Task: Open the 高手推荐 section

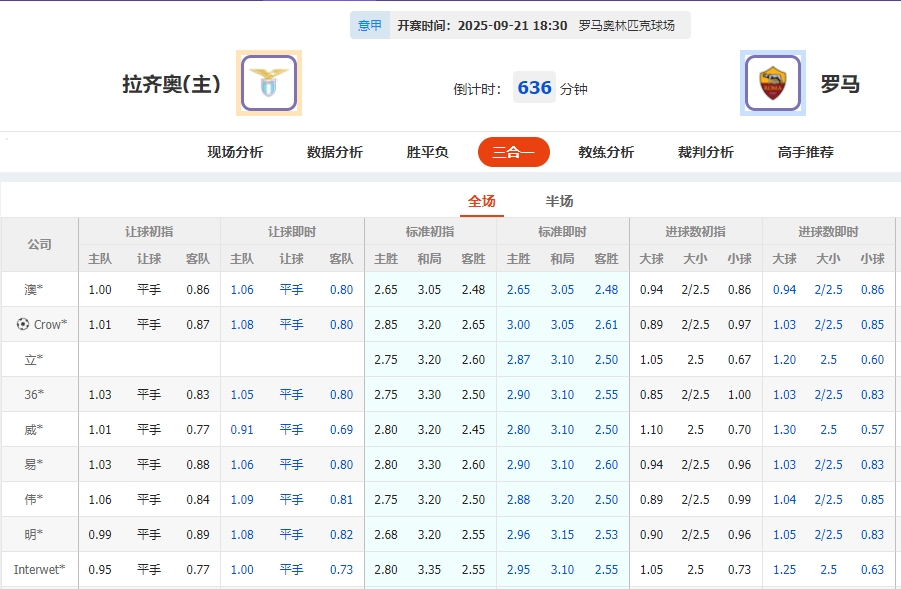Action: tap(803, 152)
